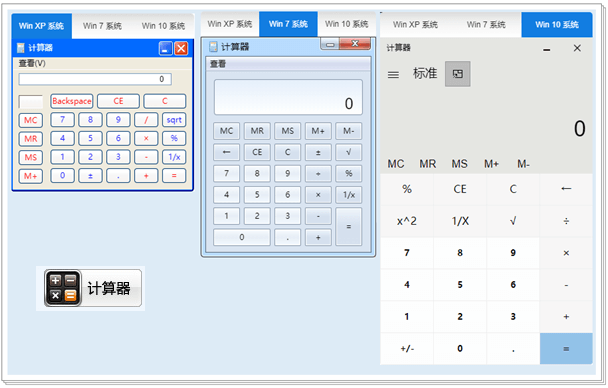Click the red plus key in XP calculator
This screenshot has height=388, width=608.
coord(146,176)
